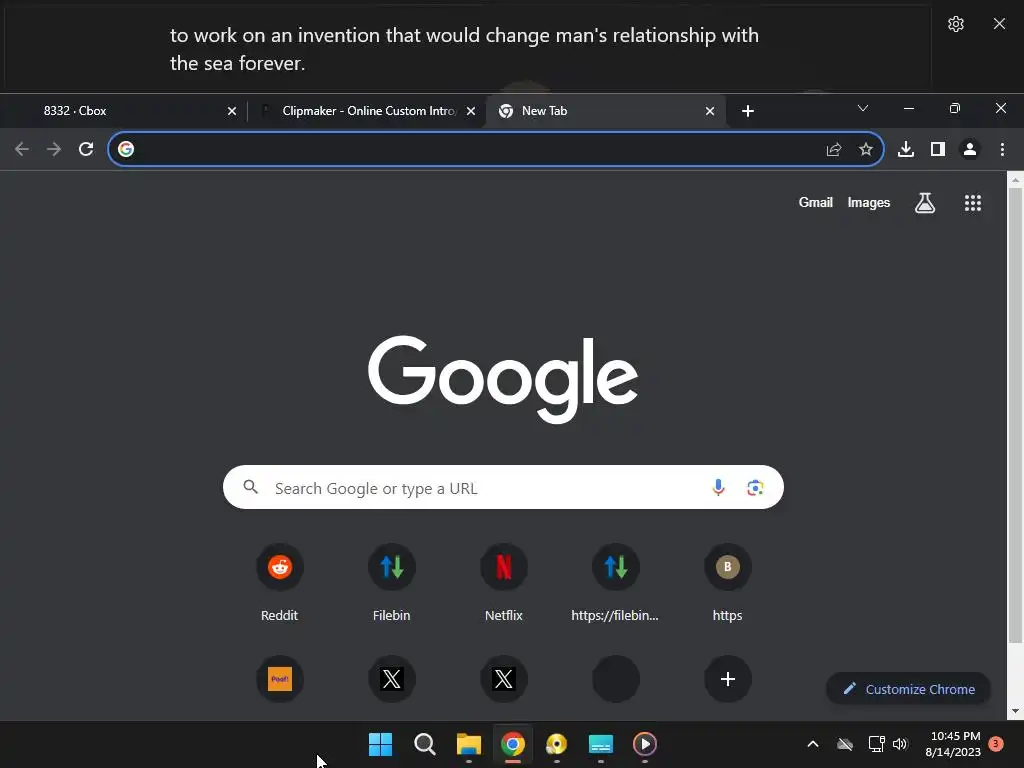Close the live captions bar

tap(999, 24)
